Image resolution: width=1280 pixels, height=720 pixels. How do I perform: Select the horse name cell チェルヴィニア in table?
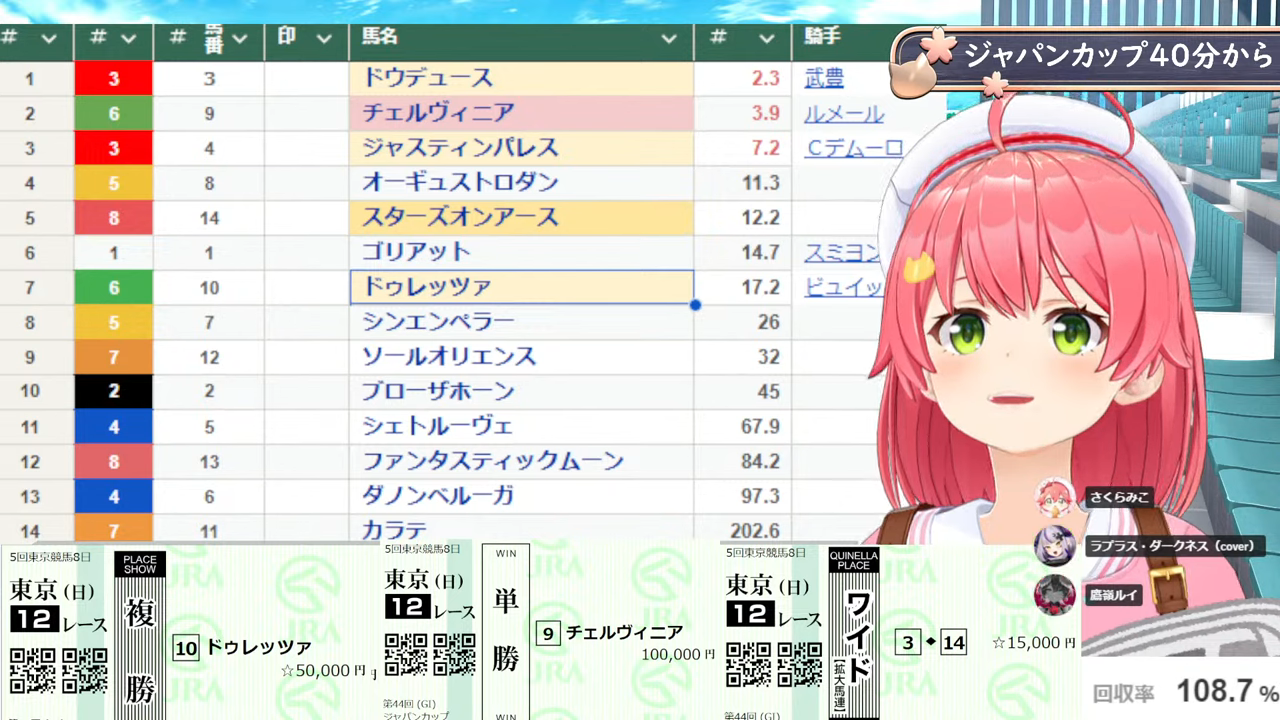(x=521, y=113)
